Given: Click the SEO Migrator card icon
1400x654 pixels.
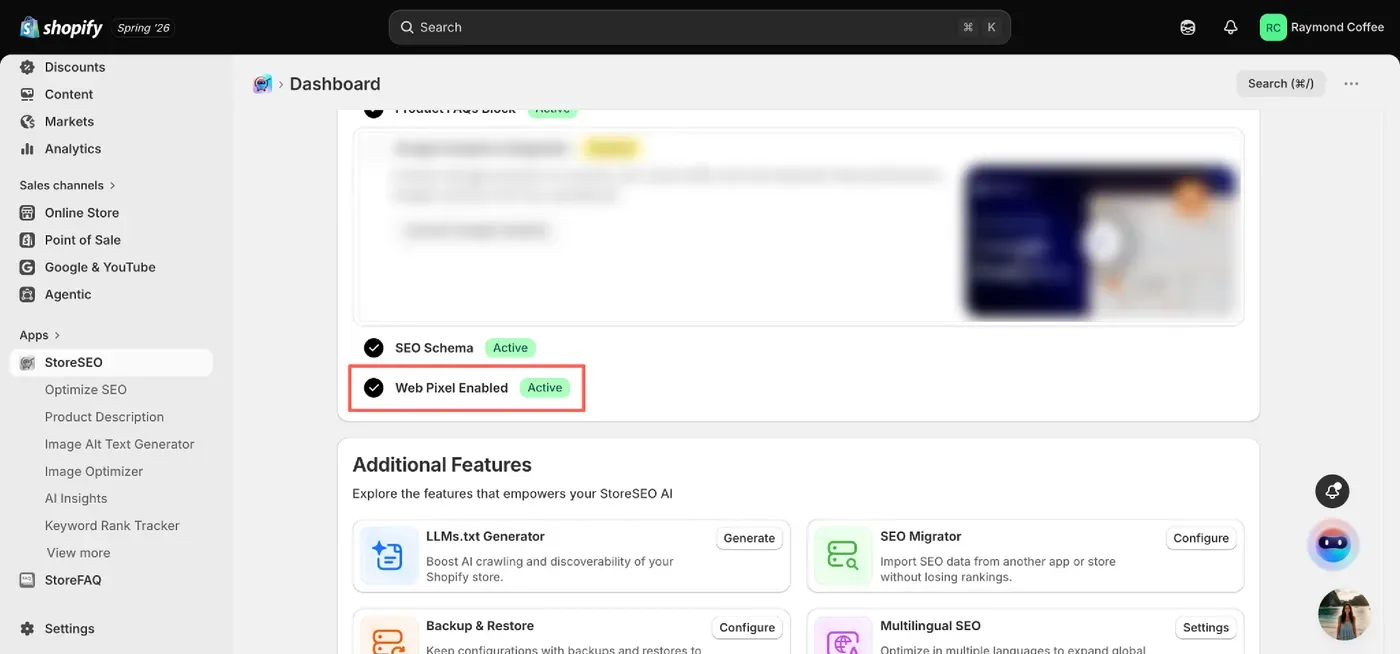Looking at the screenshot, I should 843,556.
